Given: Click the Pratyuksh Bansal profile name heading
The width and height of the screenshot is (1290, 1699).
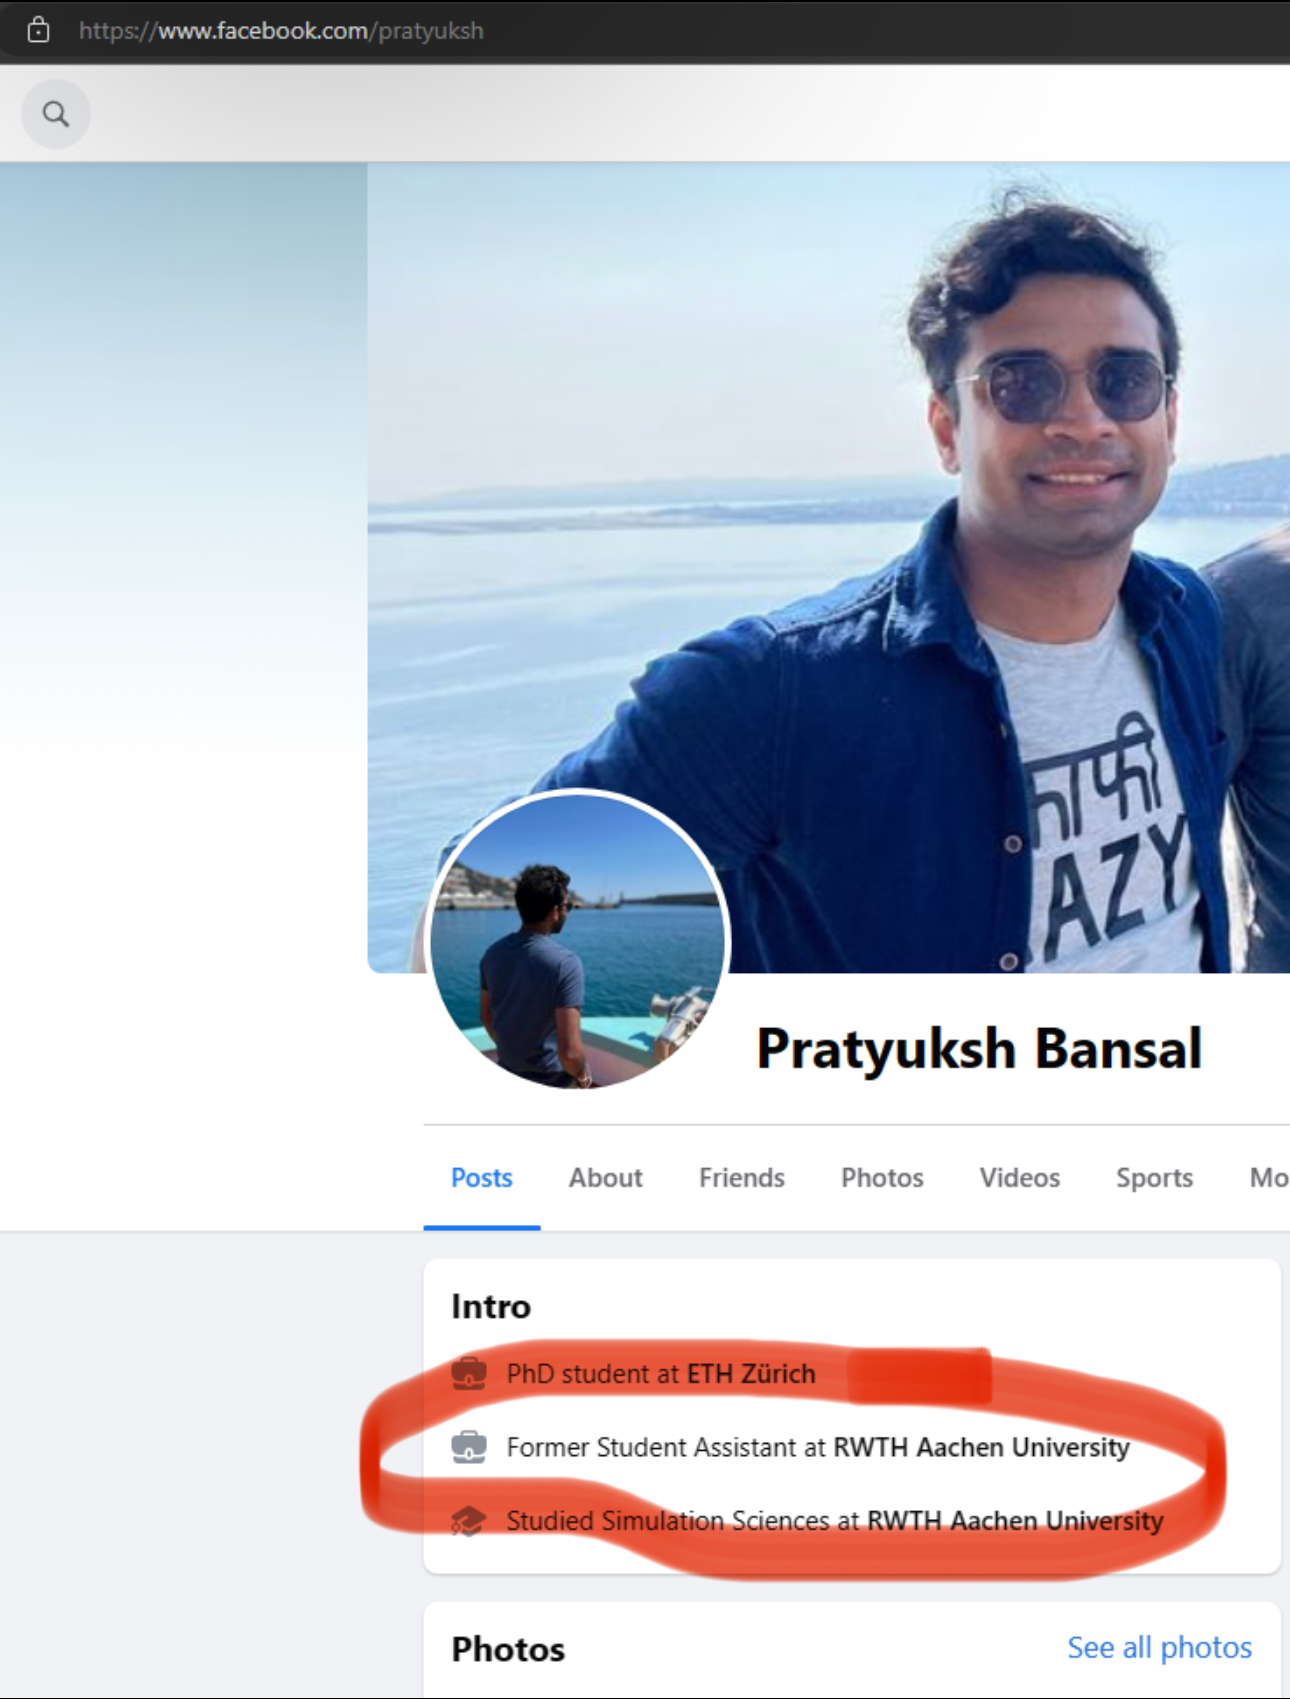Looking at the screenshot, I should pyautogui.click(x=979, y=1048).
